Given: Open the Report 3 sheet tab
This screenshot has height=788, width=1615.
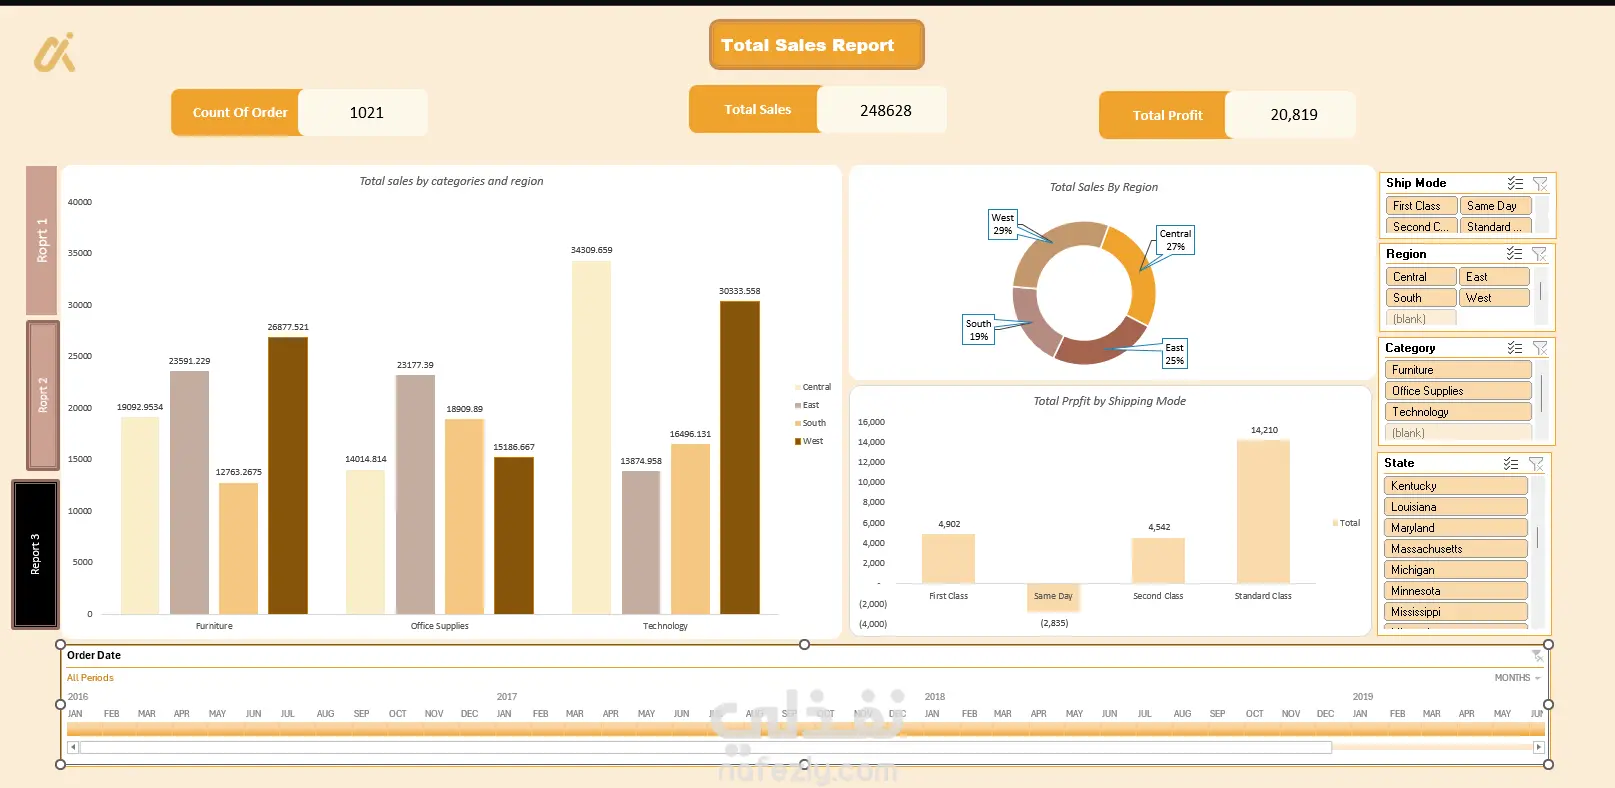Looking at the screenshot, I should click(36, 554).
